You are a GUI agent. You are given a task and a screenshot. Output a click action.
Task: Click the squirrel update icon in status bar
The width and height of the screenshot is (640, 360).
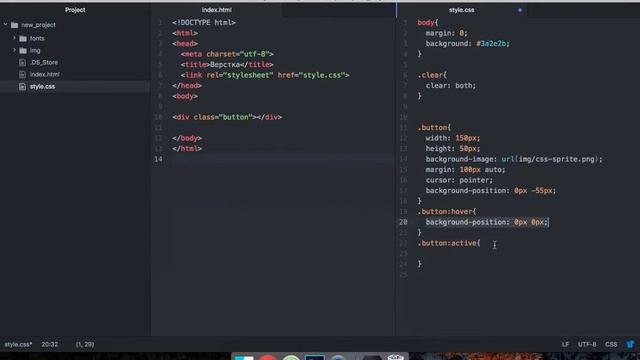[630, 344]
